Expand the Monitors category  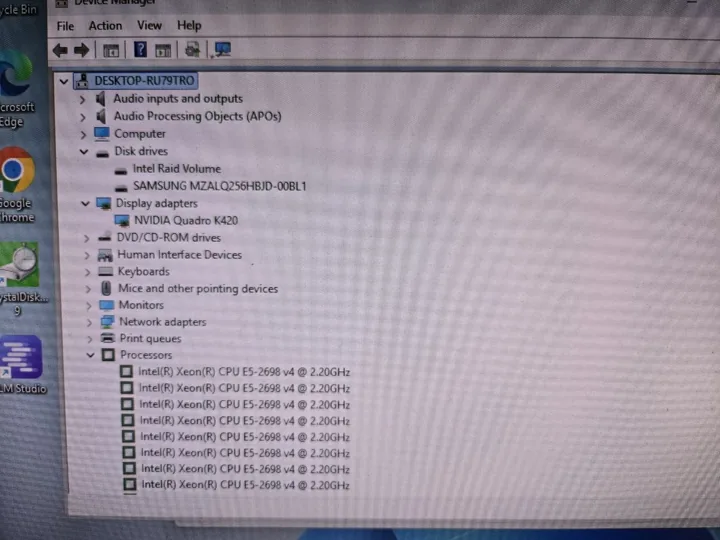(89, 306)
